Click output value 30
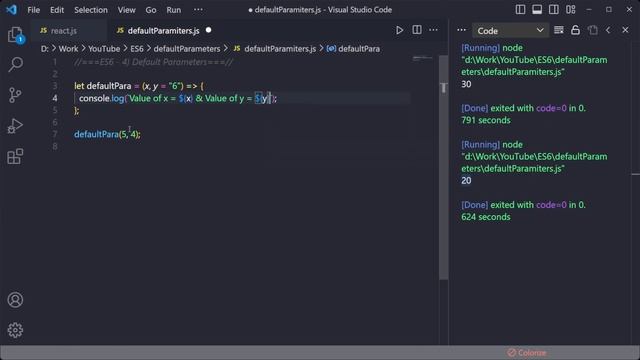Screen dimensions: 640x360 [466, 84]
